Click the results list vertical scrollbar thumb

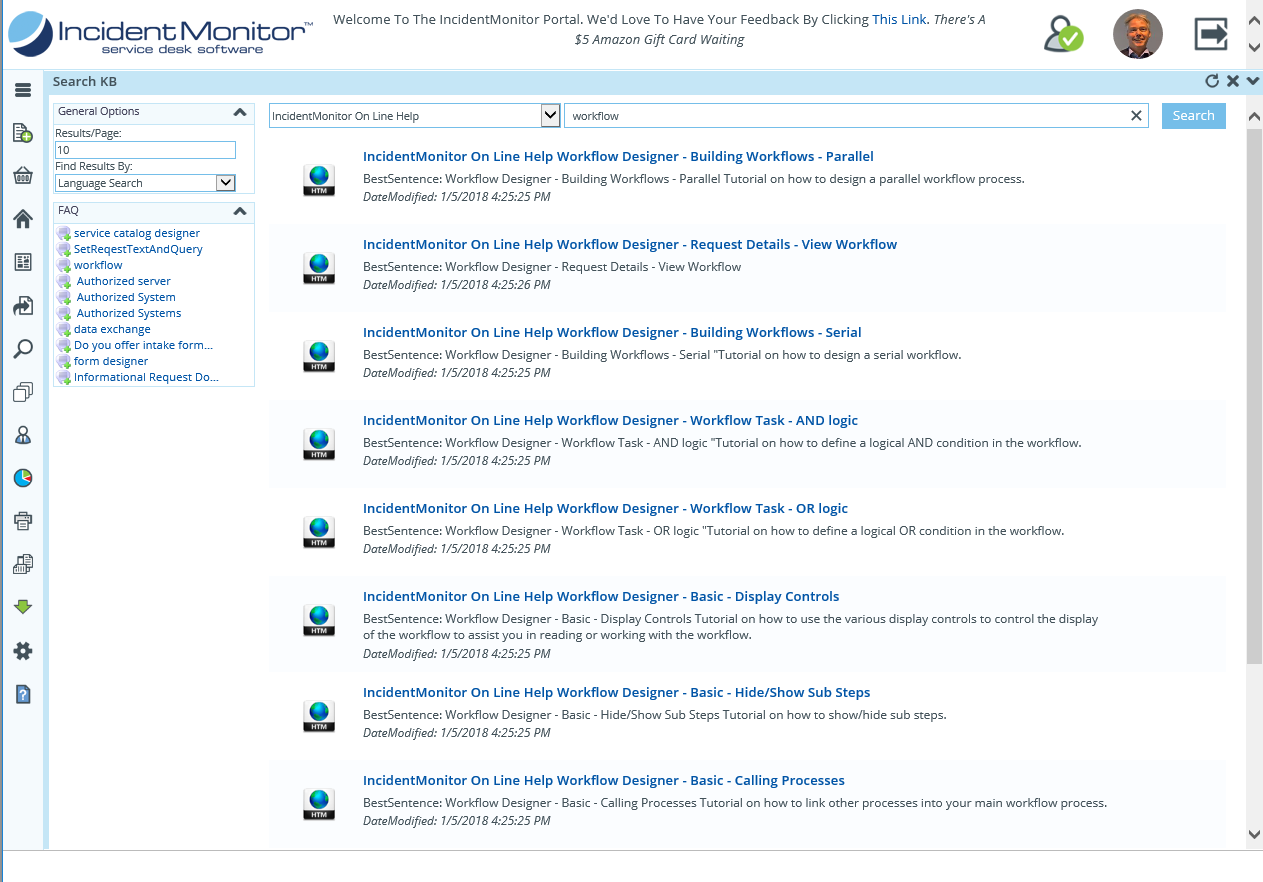(1254, 395)
